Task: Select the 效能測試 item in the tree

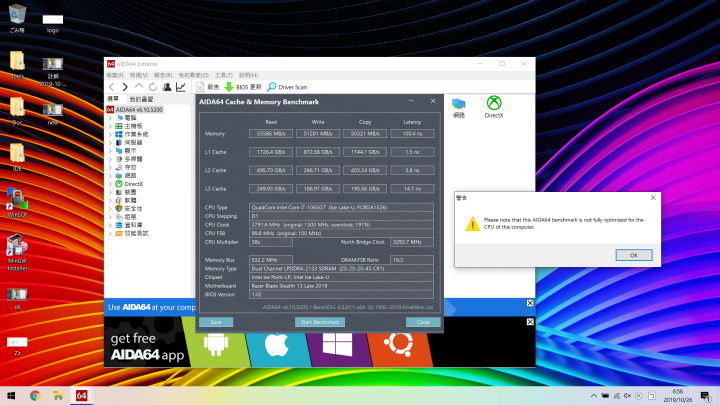Action: point(131,234)
